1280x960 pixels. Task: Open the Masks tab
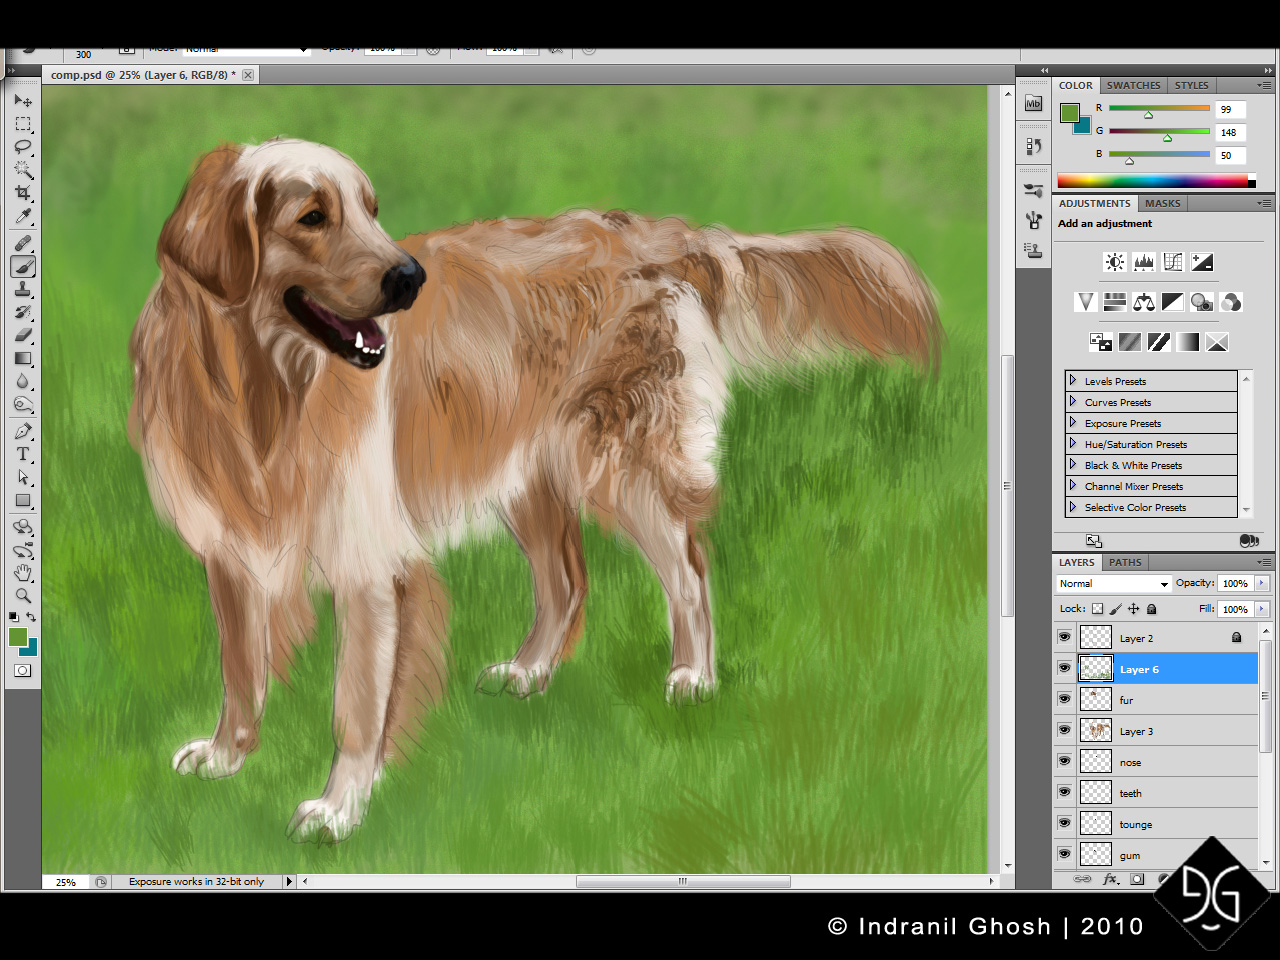pos(1162,203)
